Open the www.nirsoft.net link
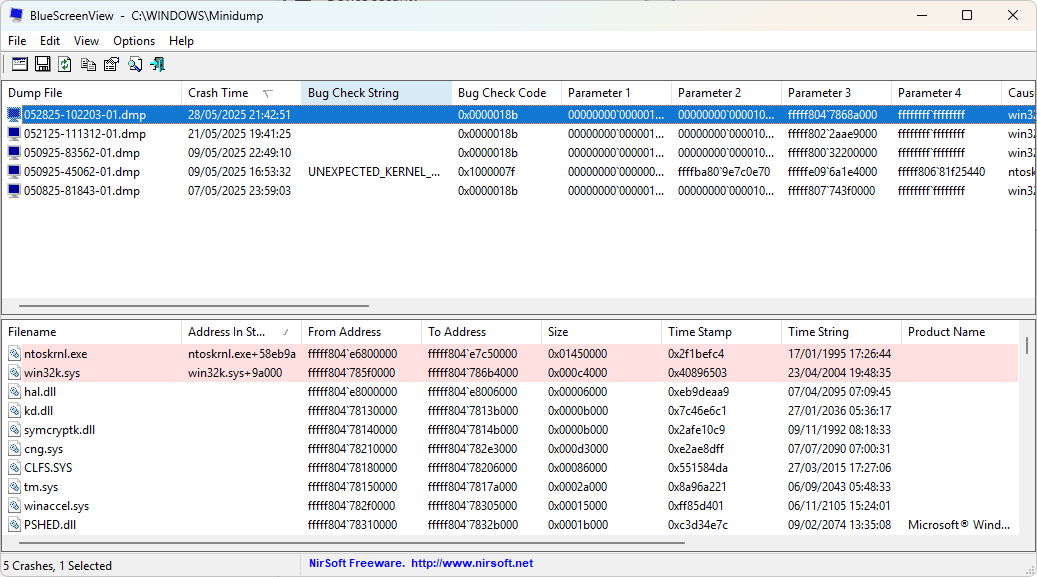This screenshot has height=577, width=1037. (472, 563)
